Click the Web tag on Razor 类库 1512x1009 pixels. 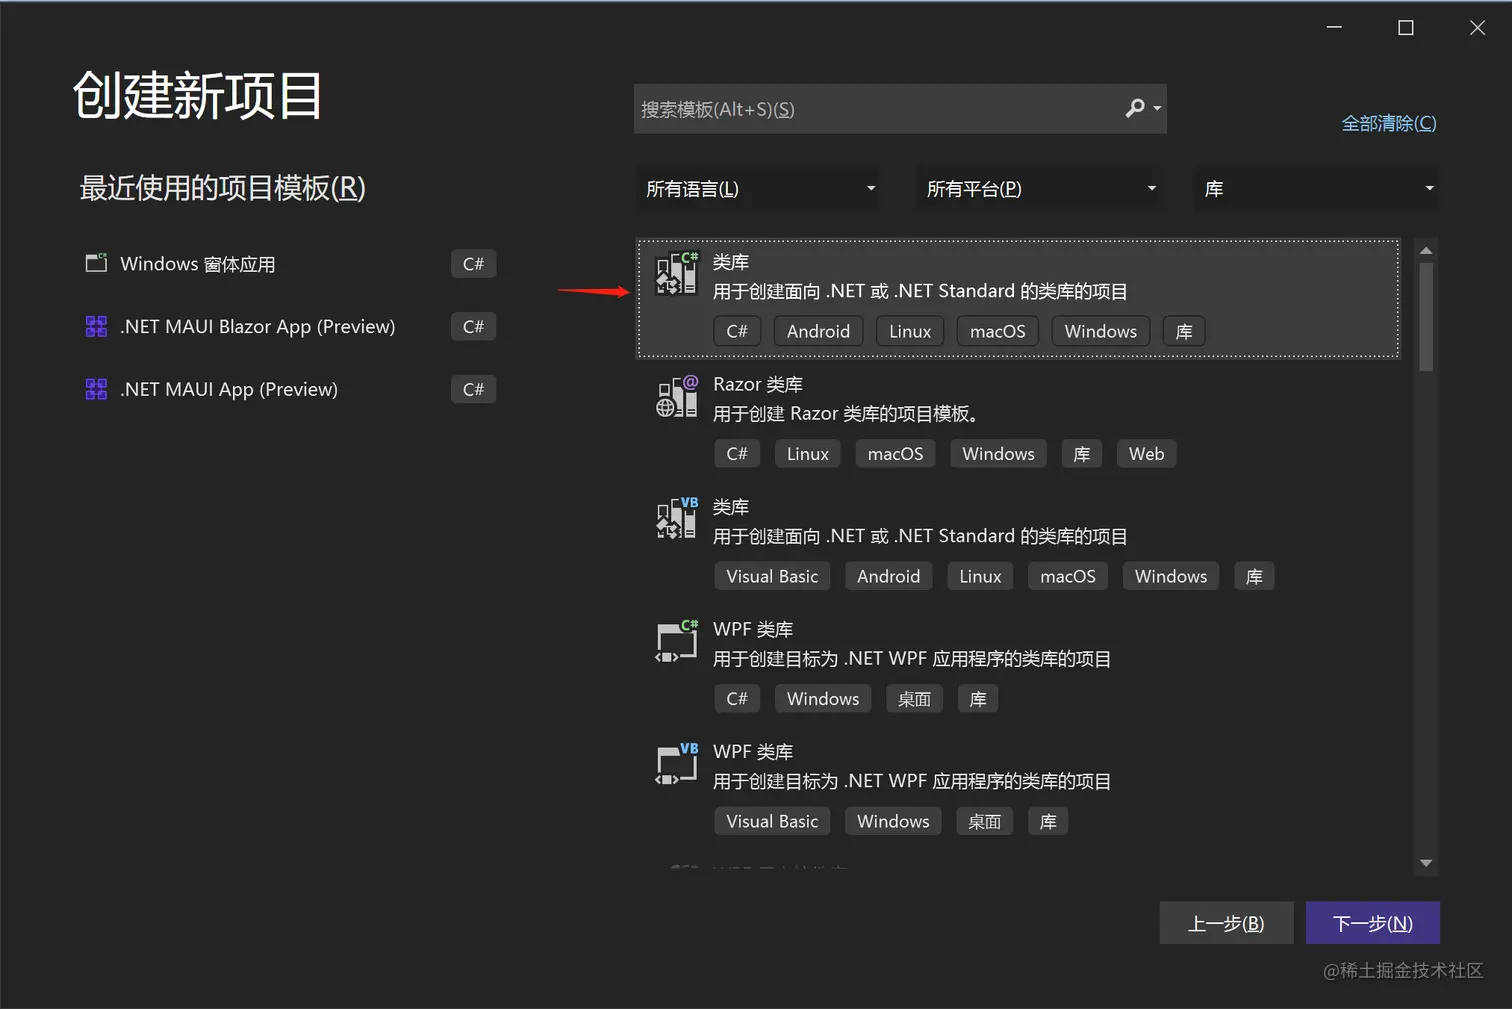1146,454
